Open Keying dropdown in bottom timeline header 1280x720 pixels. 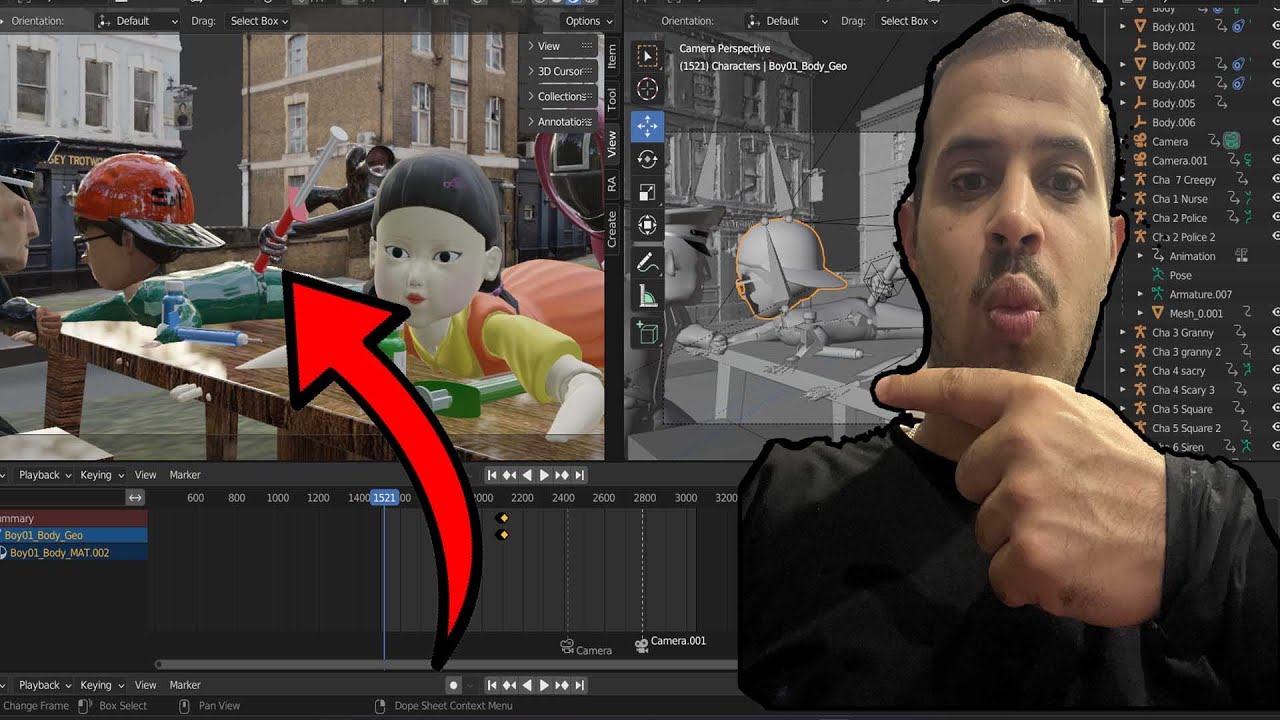[101, 685]
